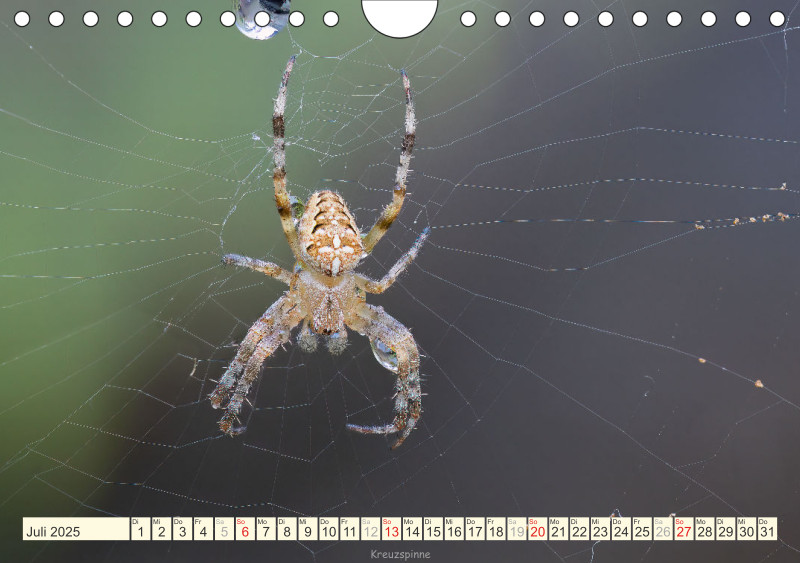
Task: Select day 23 cell
Action: point(601,529)
